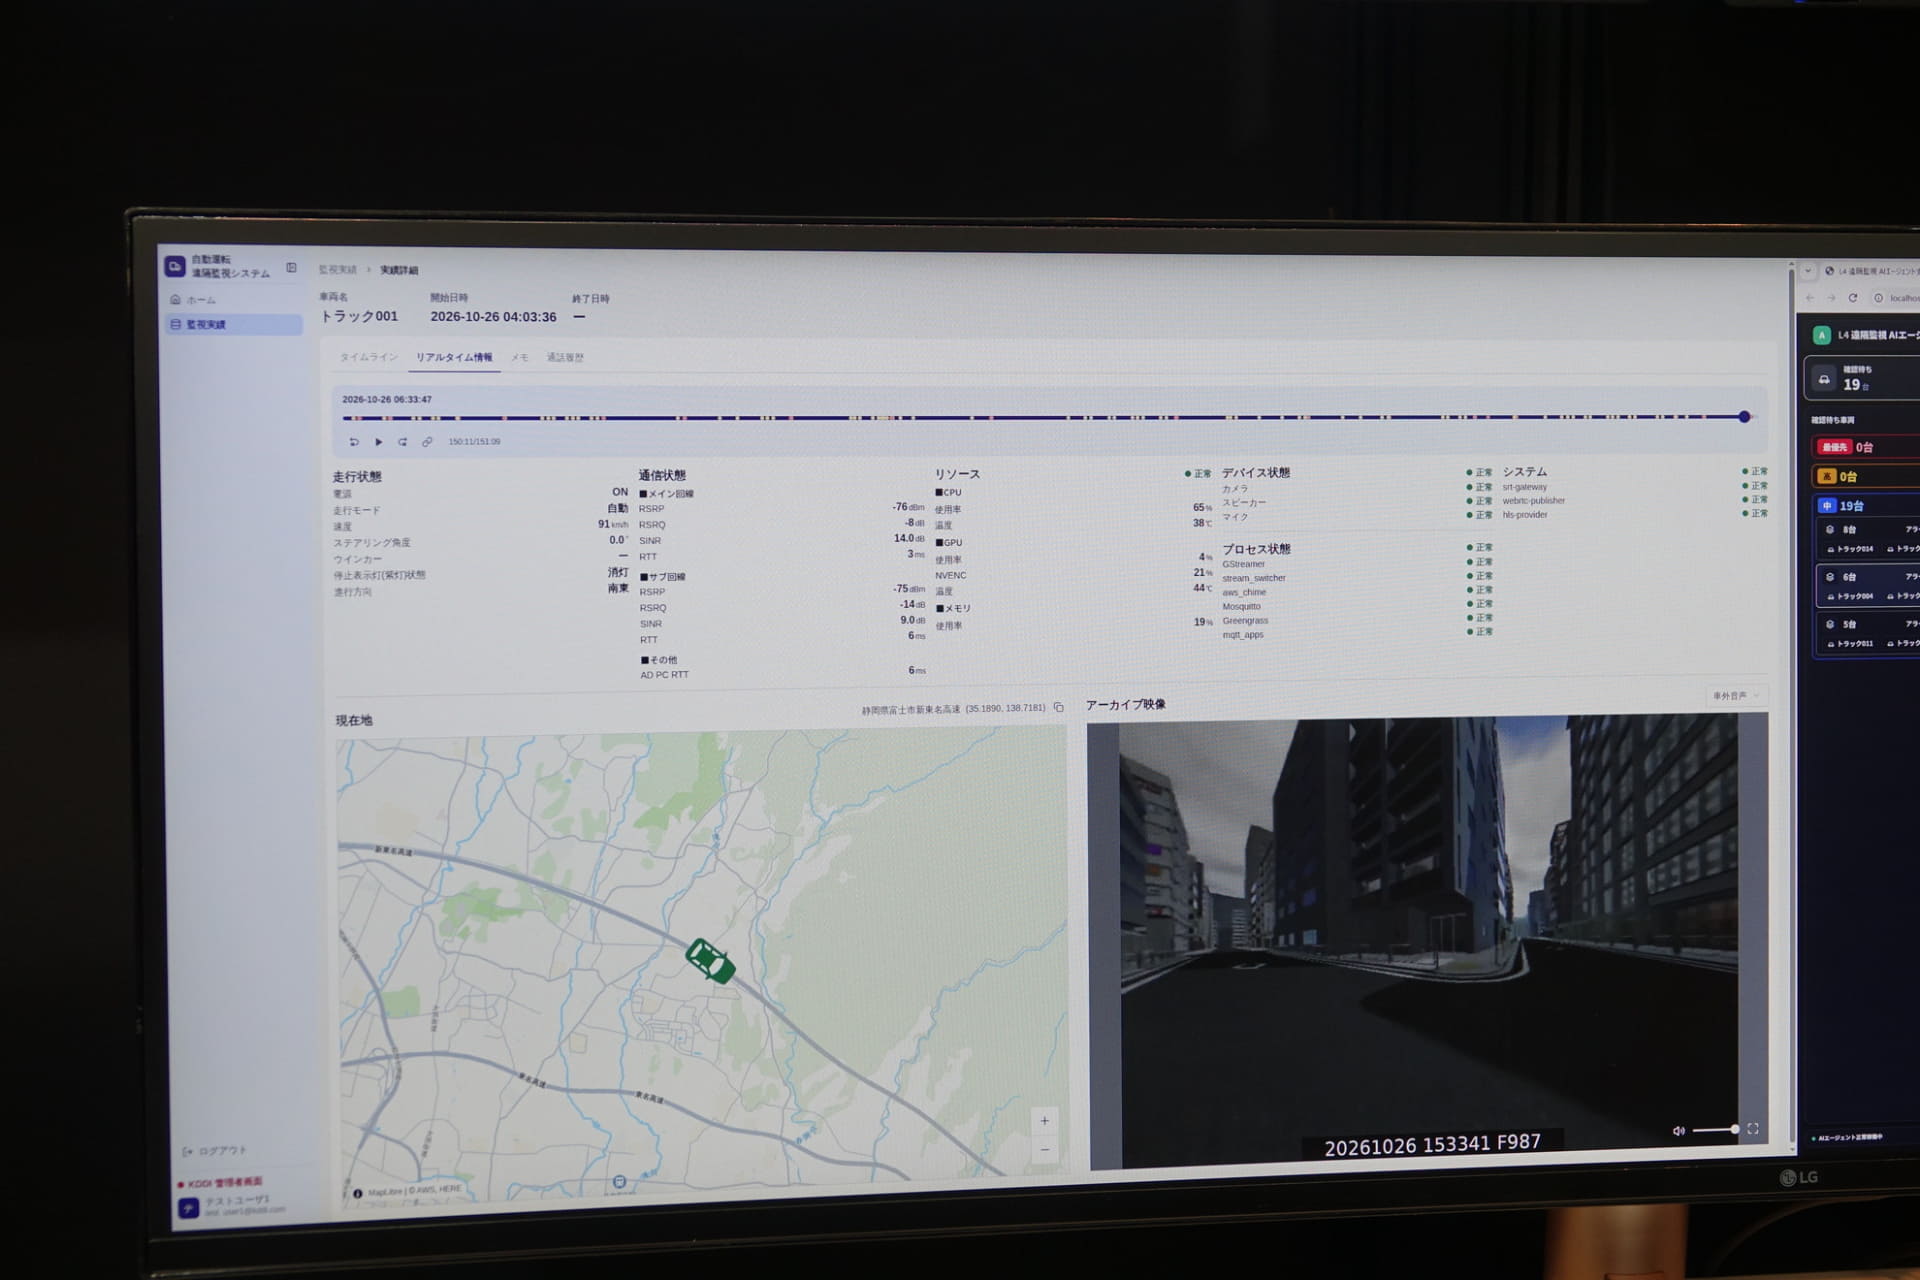Image resolution: width=1920 pixels, height=1280 pixels.
Task: Click the 監視実績 breadcrumb link
Action: pyautogui.click(x=338, y=270)
